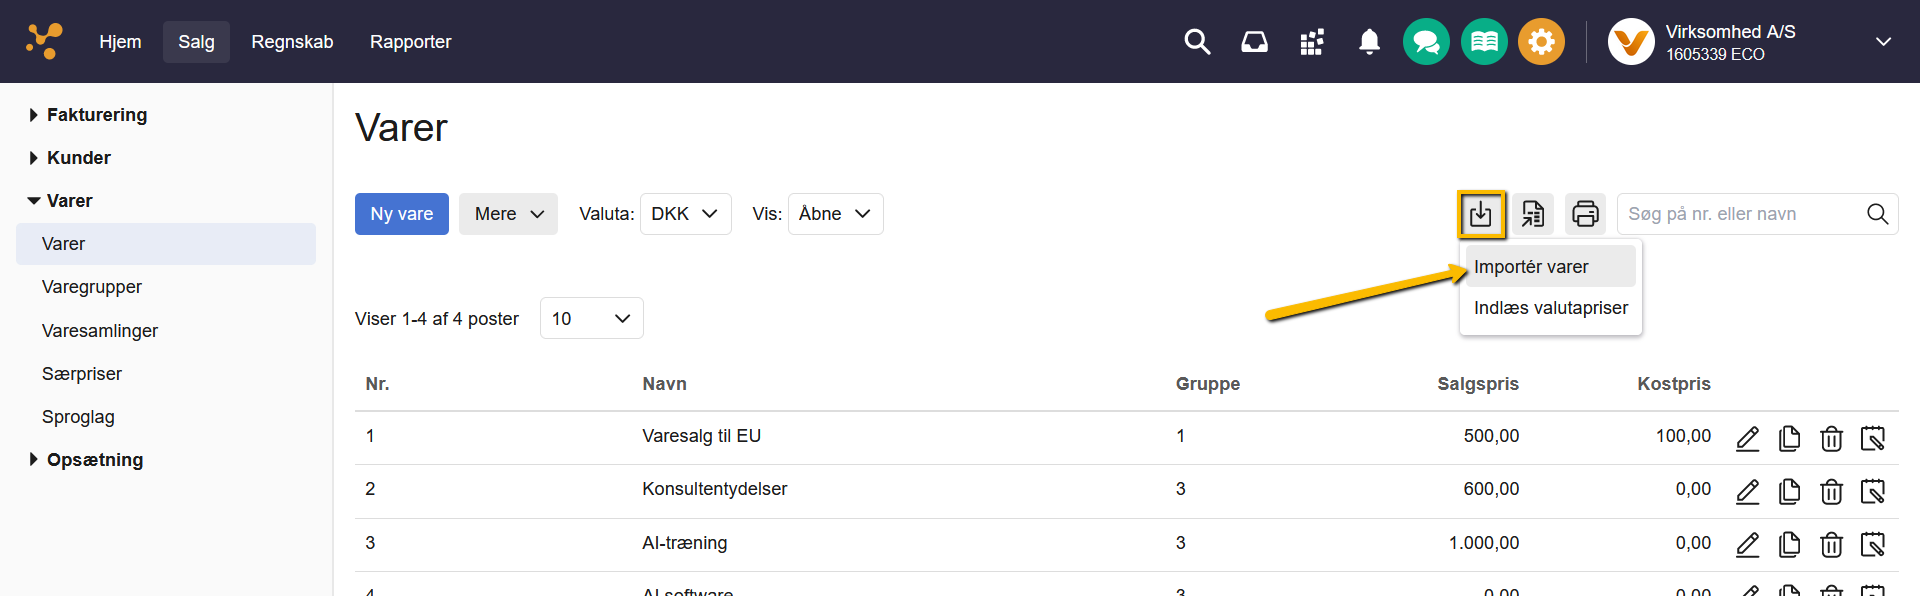This screenshot has width=1920, height=596.
Task: Expand the Fakturering section in sidebar
Action: coord(96,115)
